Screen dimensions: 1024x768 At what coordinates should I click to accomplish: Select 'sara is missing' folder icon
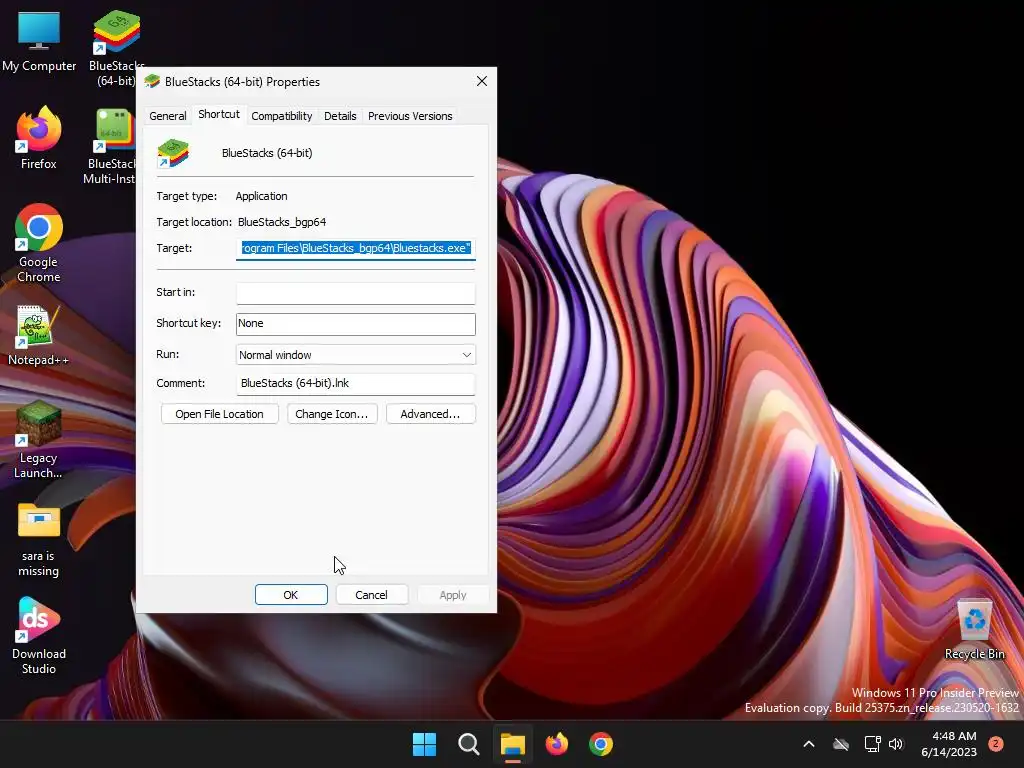pos(39,539)
